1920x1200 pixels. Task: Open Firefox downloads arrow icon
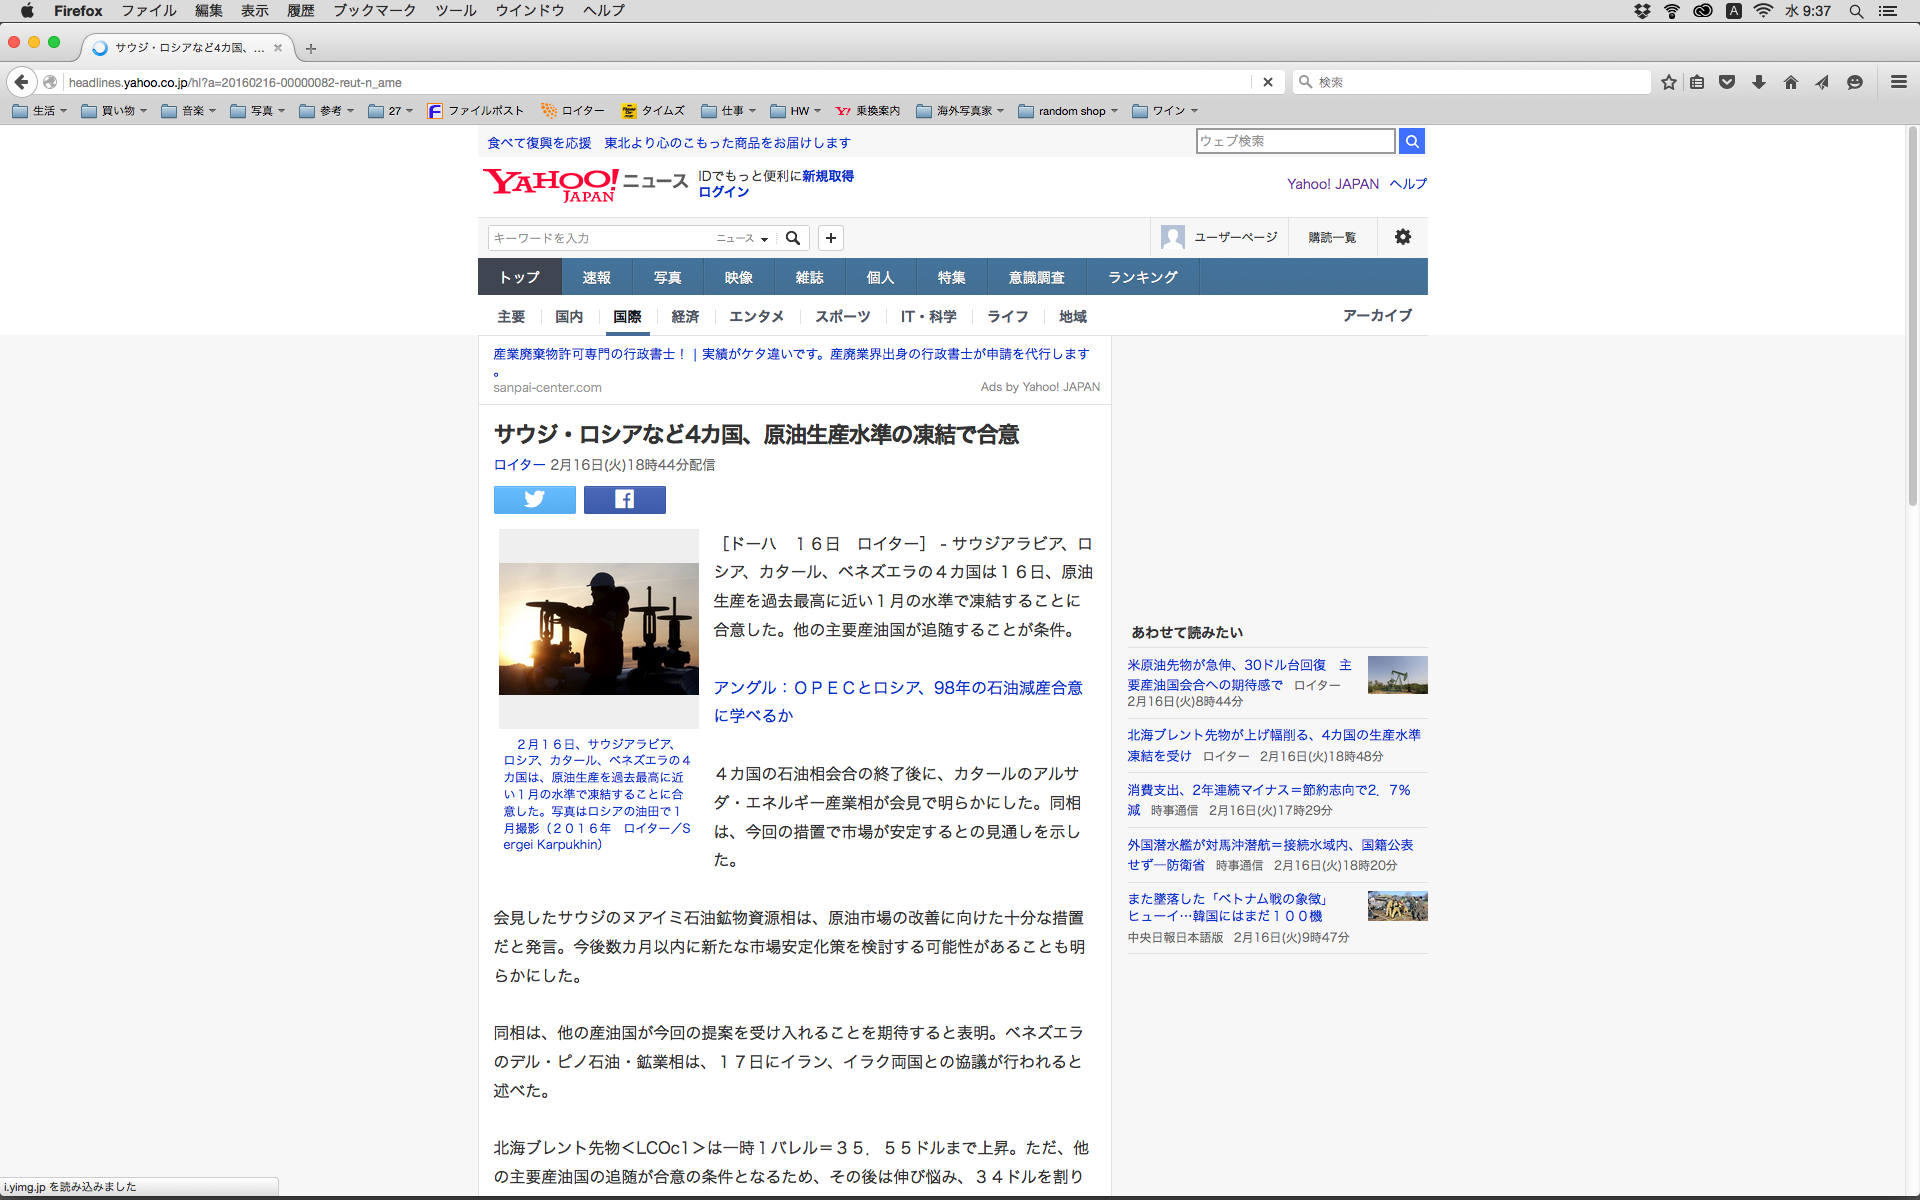[1758, 82]
